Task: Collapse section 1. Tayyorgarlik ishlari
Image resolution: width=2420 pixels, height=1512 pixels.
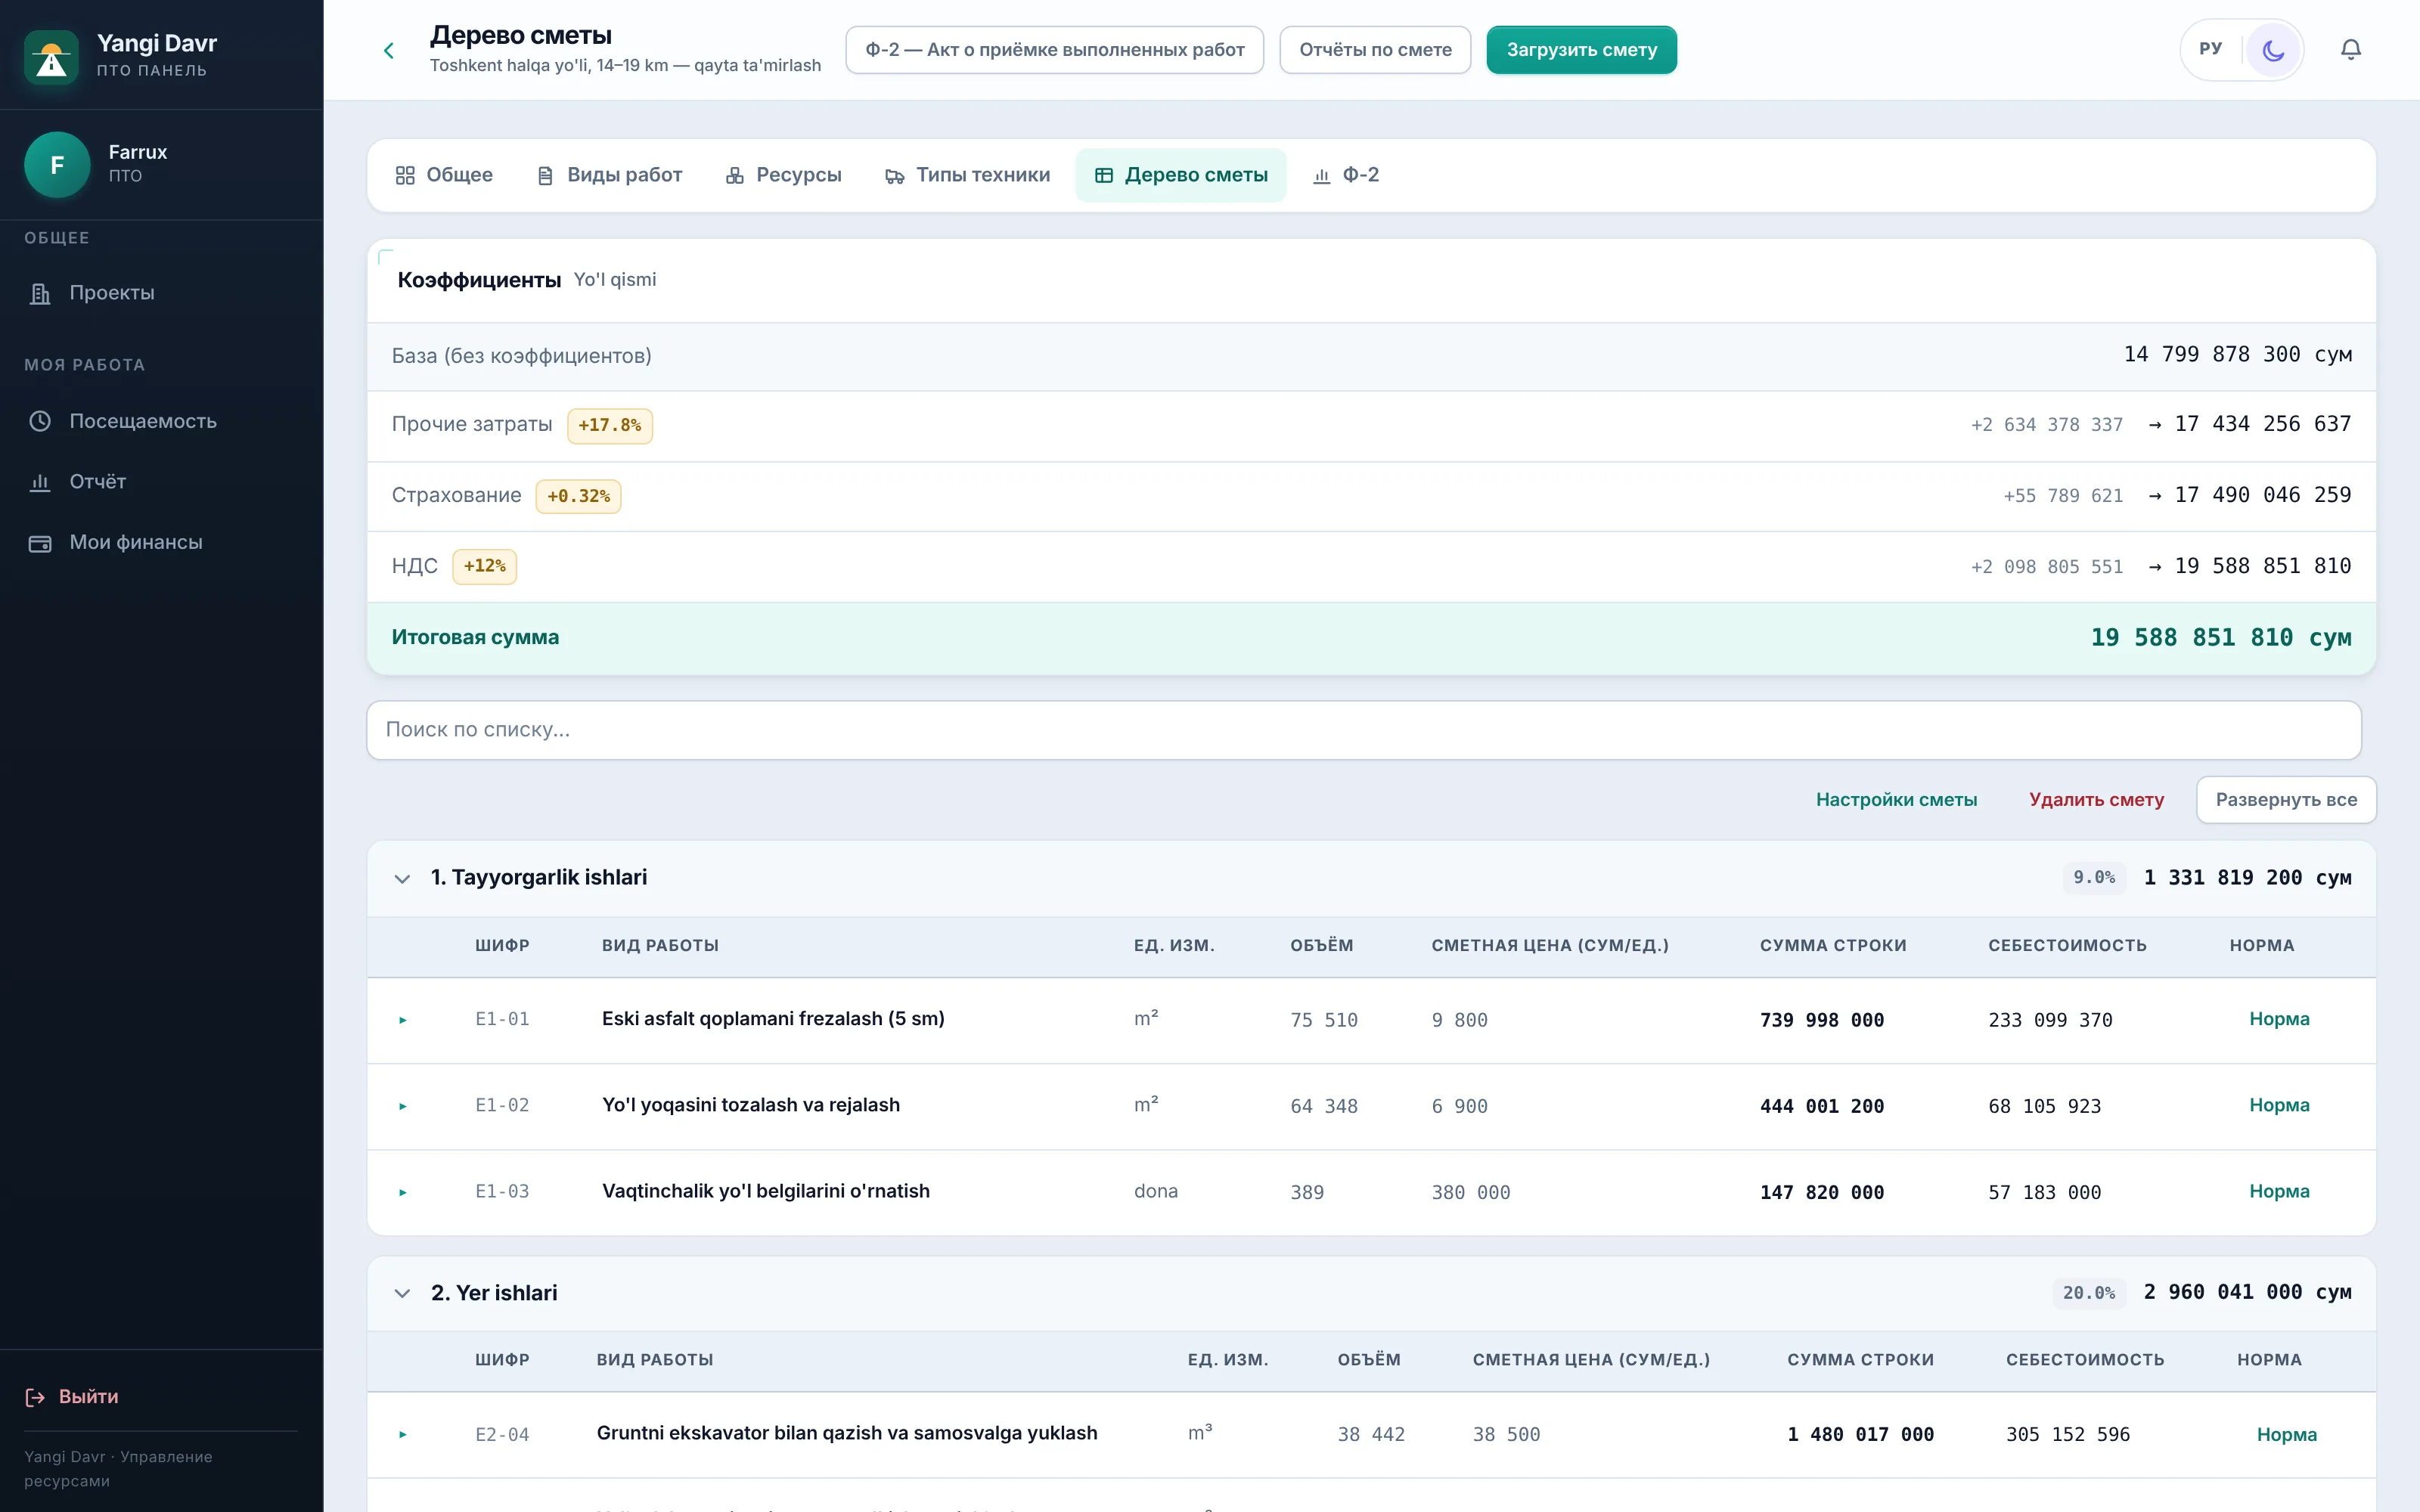Action: click(402, 878)
